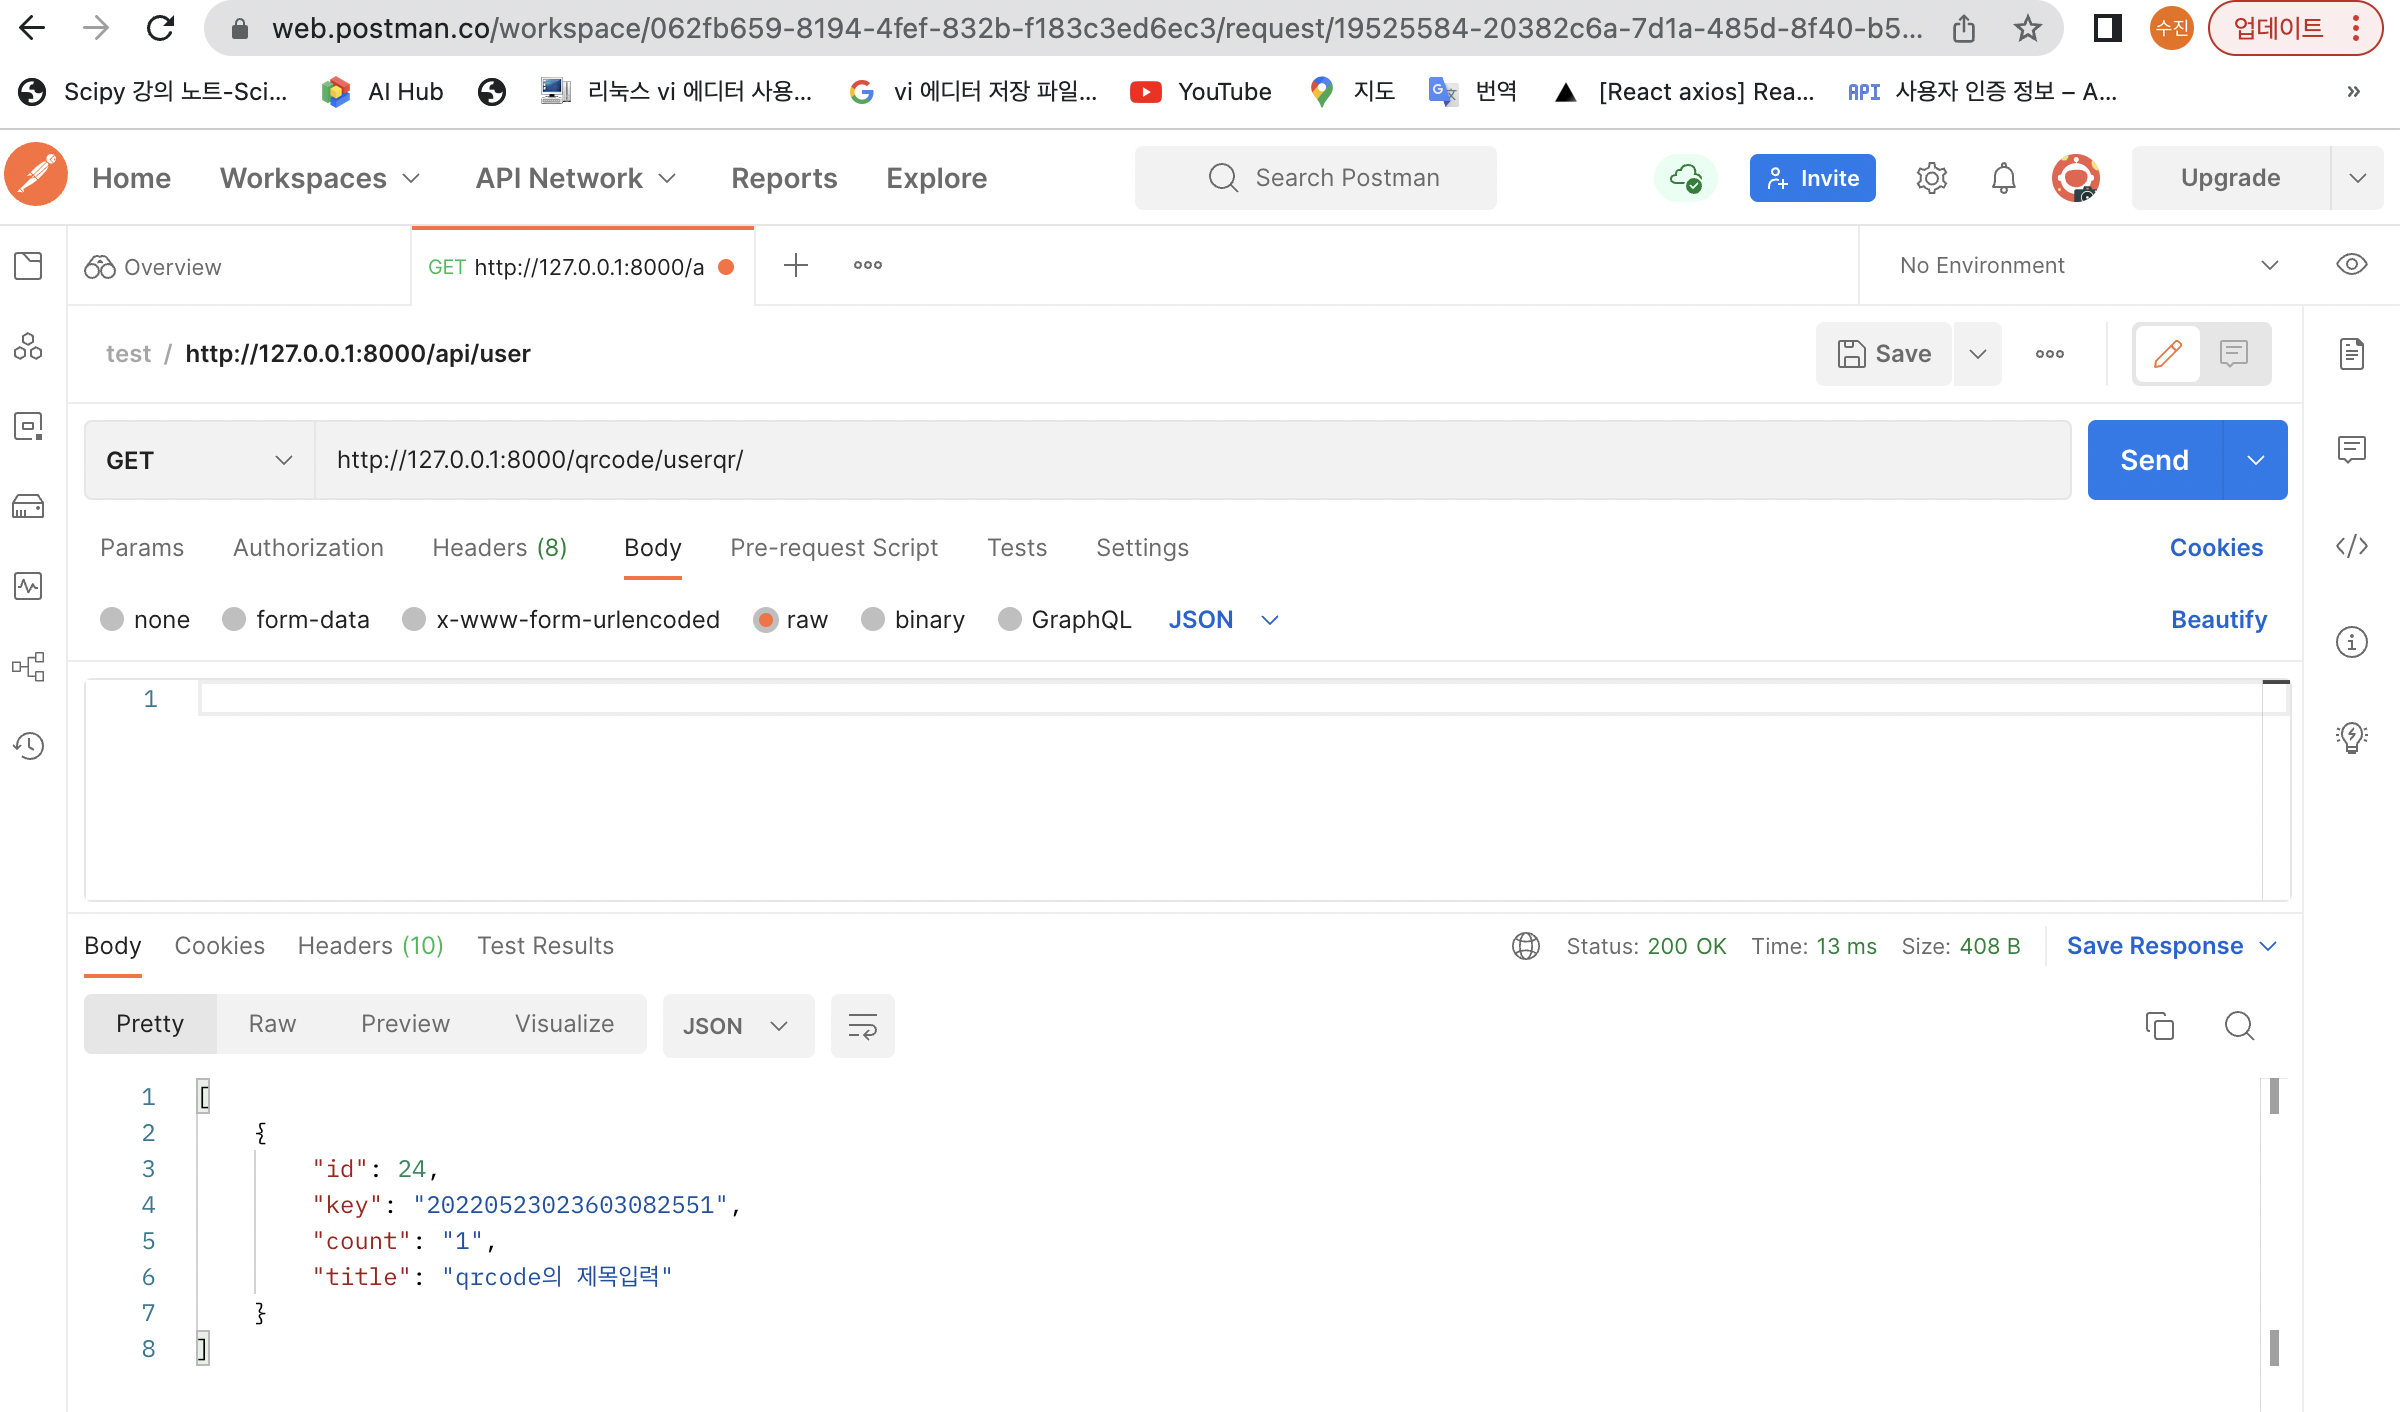Viewport: 2400px width, 1412px height.
Task: Open the JSON response format dropdown
Action: coord(737,1026)
